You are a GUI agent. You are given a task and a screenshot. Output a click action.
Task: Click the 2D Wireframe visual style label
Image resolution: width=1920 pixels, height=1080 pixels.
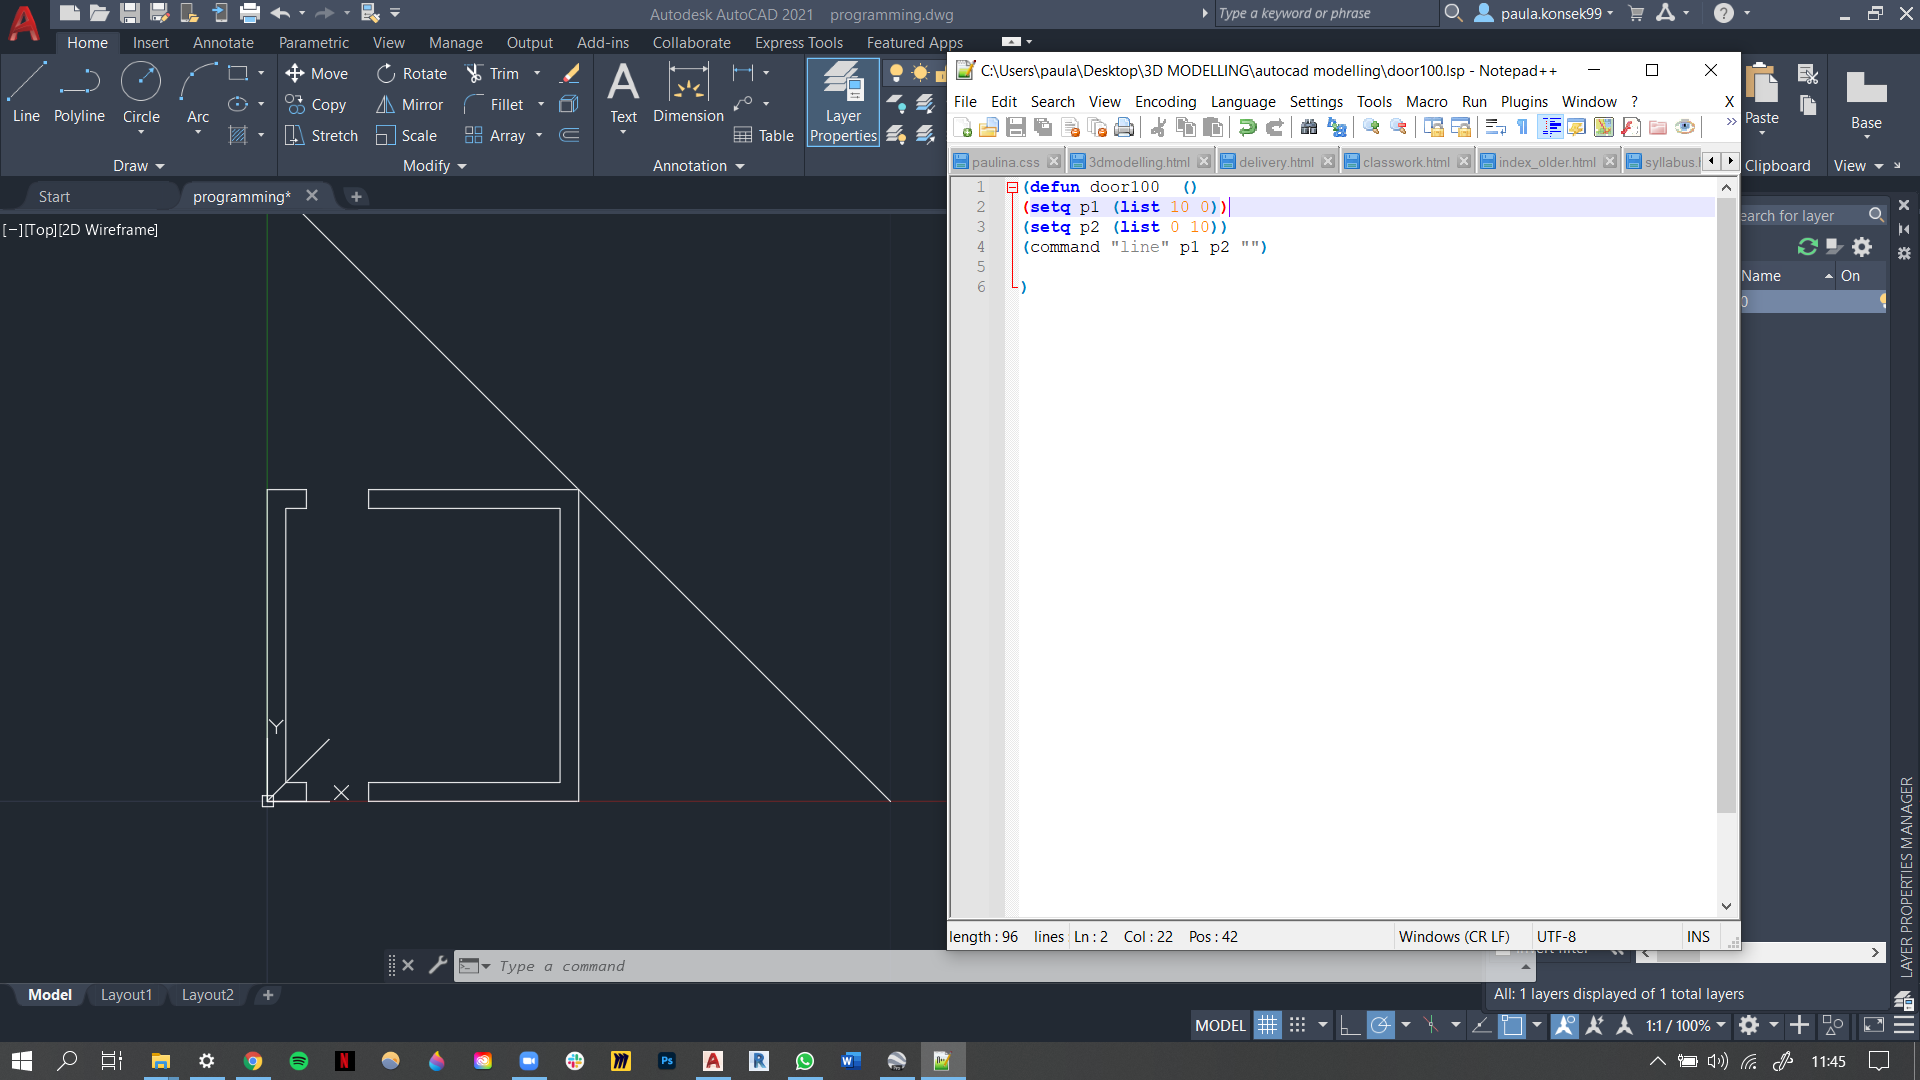(x=108, y=230)
